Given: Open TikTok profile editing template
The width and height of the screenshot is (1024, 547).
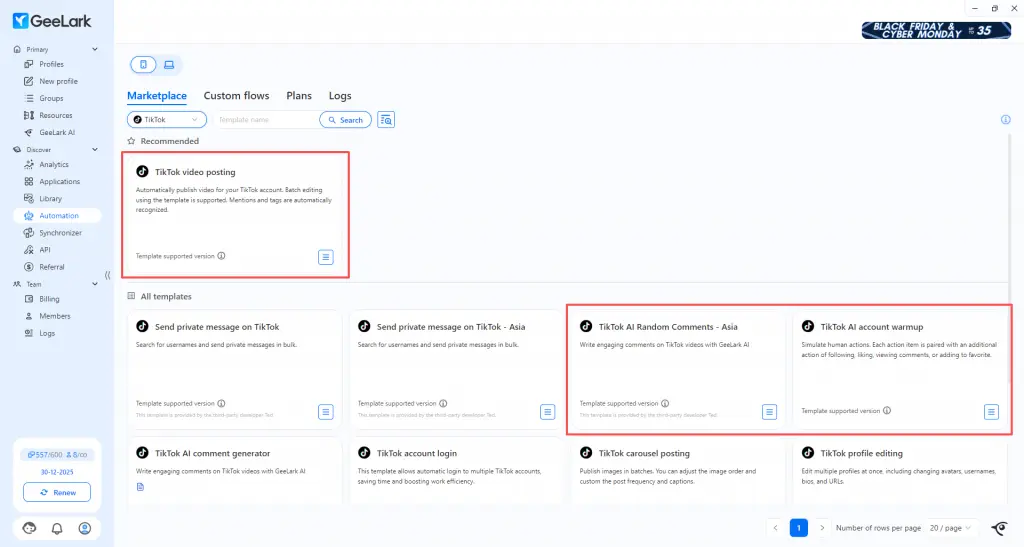Looking at the screenshot, I should point(901,471).
